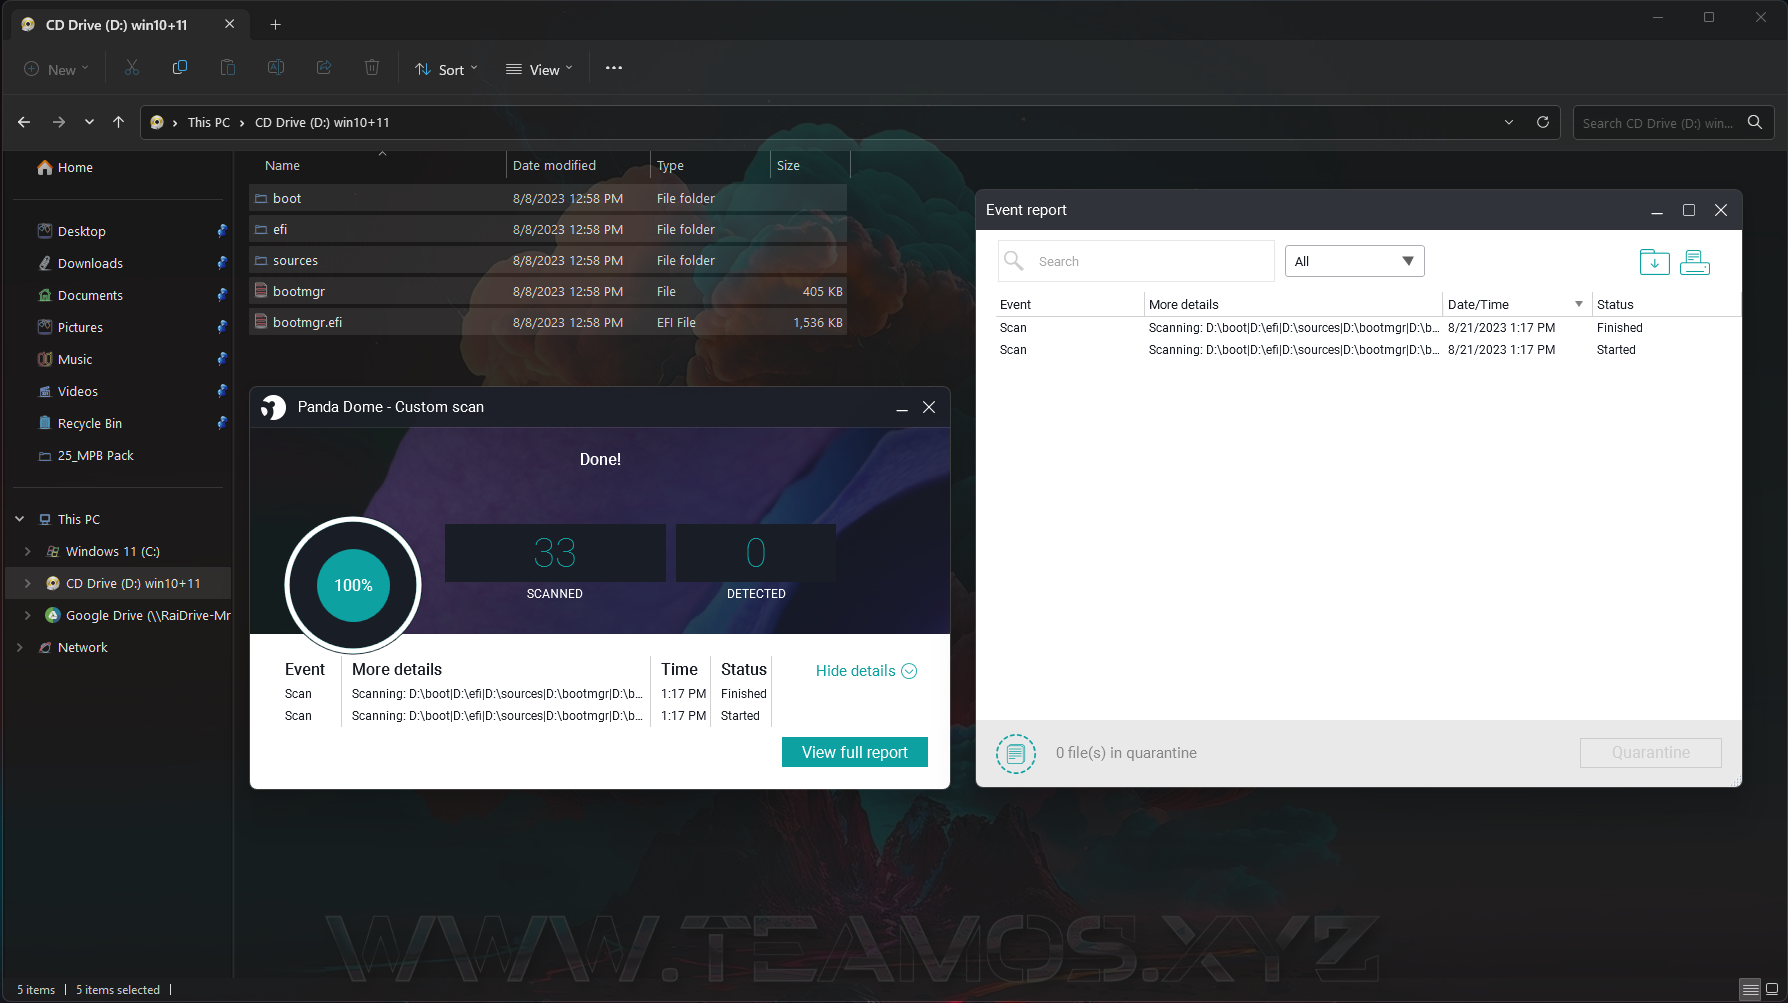The width and height of the screenshot is (1788, 1003).
Task: Click the search magnifier in Explorer
Action: click(x=1755, y=122)
